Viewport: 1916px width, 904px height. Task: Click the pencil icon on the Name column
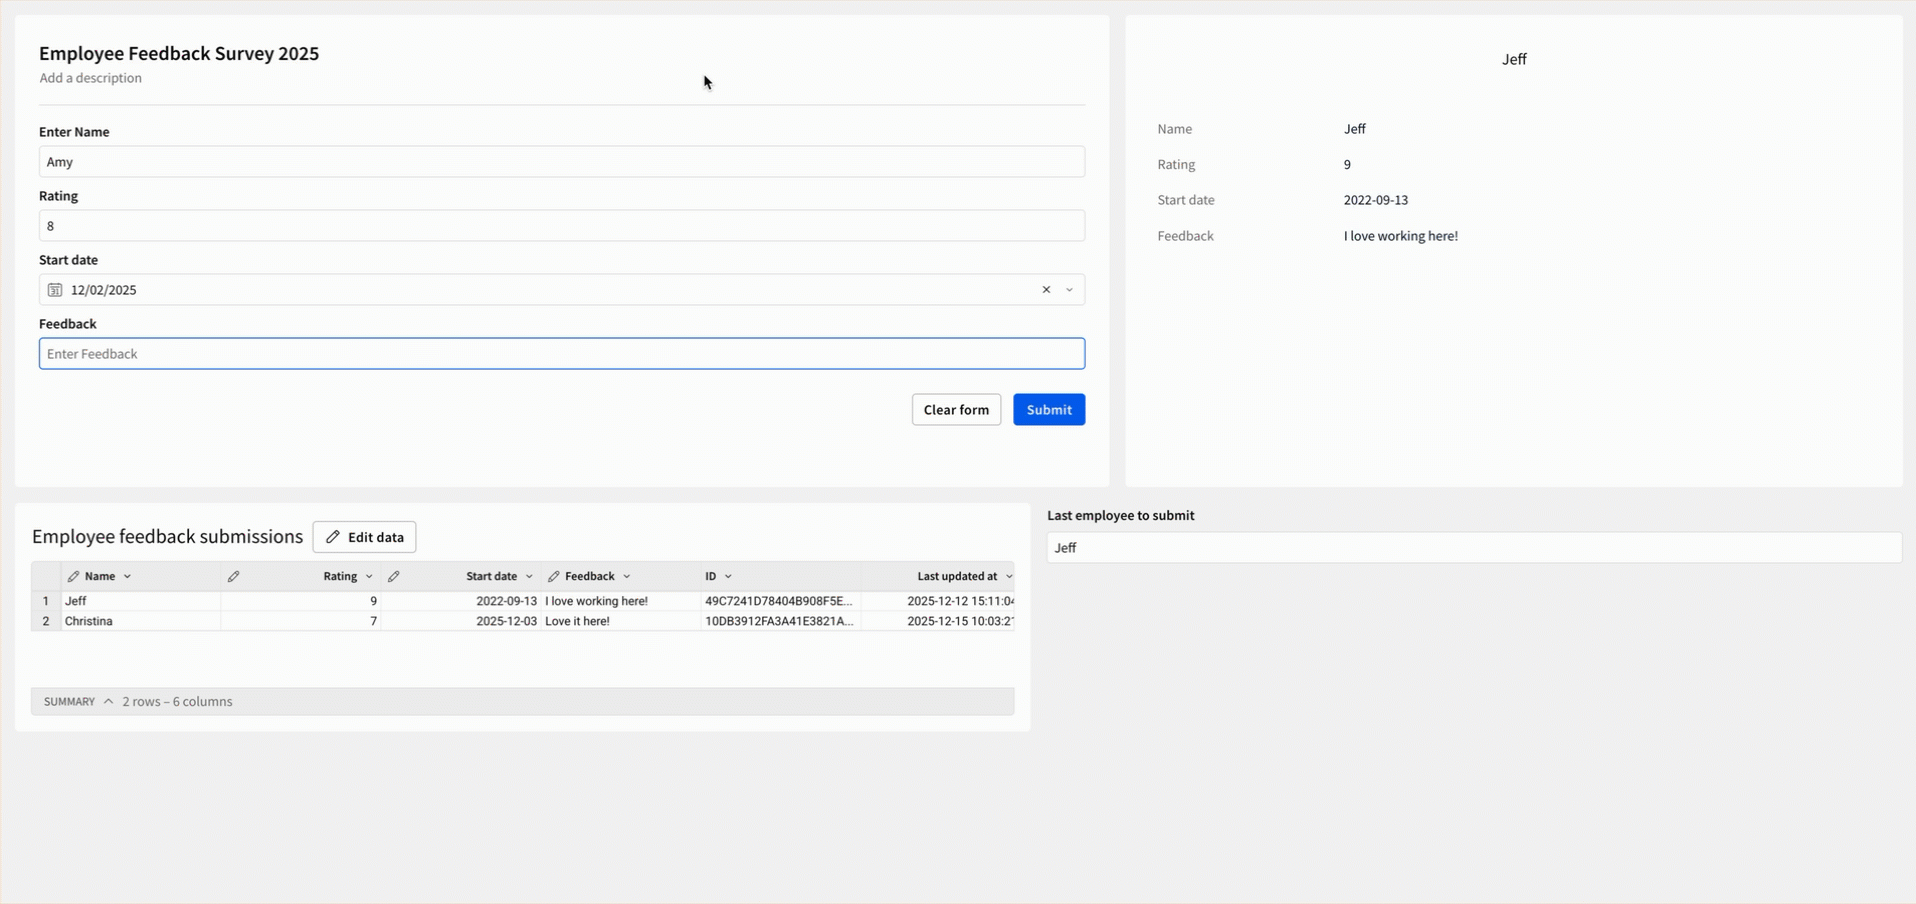(x=73, y=576)
